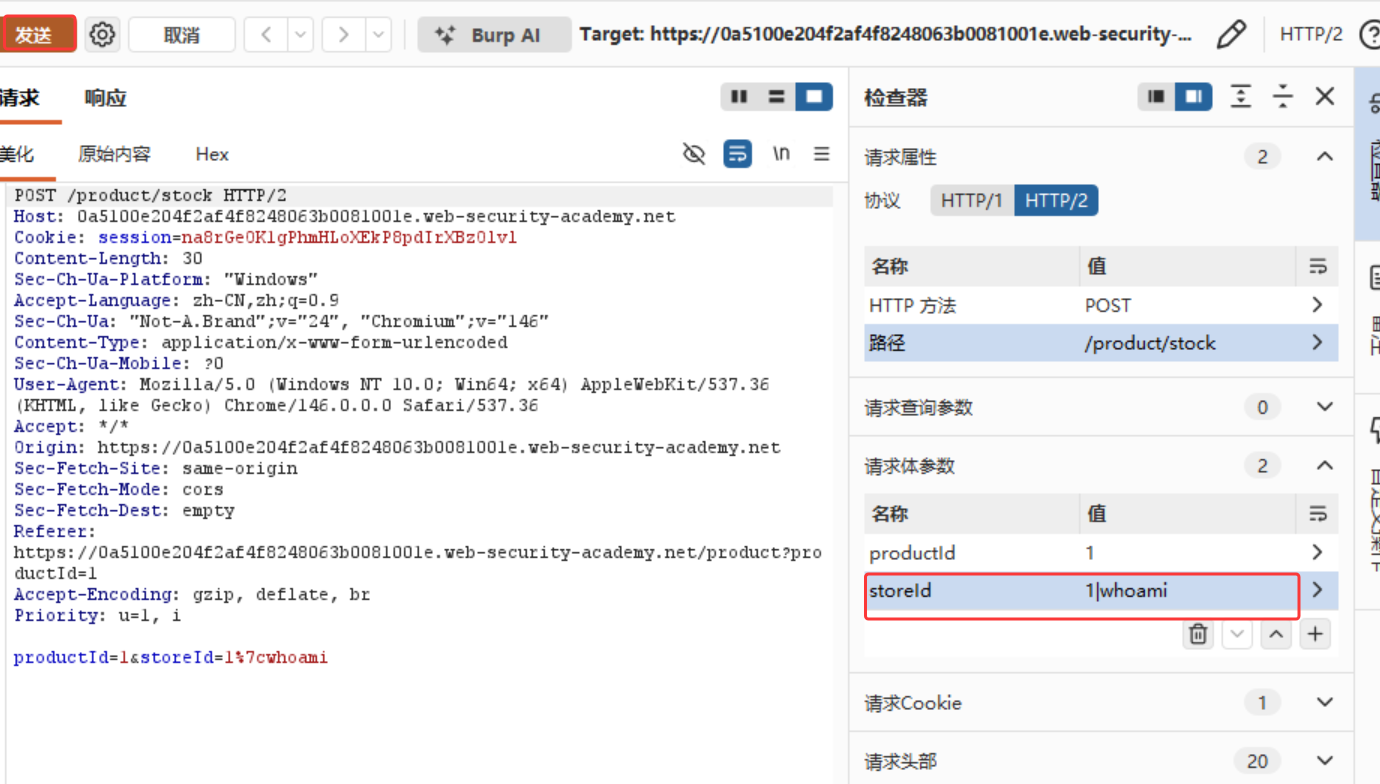The width and height of the screenshot is (1380, 784).
Task: Collapse the 请求体参数 section
Action: tap(1325, 465)
